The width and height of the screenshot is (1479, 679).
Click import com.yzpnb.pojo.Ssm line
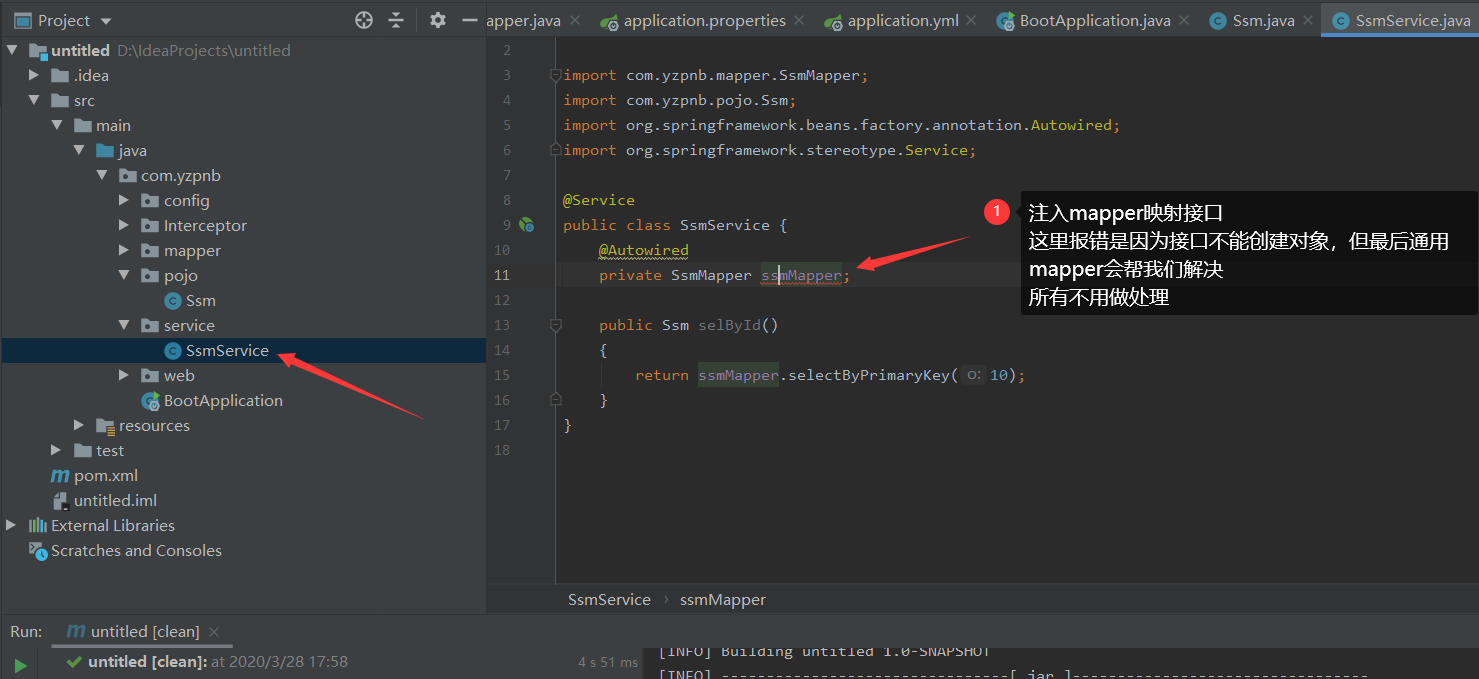pos(679,100)
